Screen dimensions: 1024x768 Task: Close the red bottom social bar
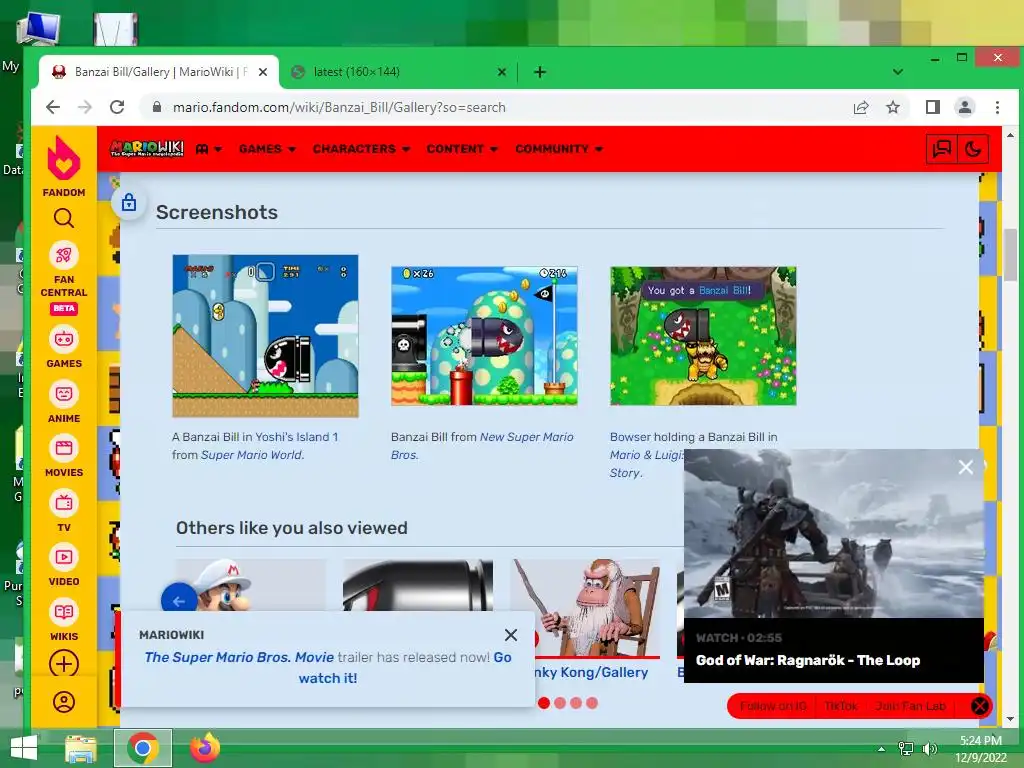[x=979, y=706]
